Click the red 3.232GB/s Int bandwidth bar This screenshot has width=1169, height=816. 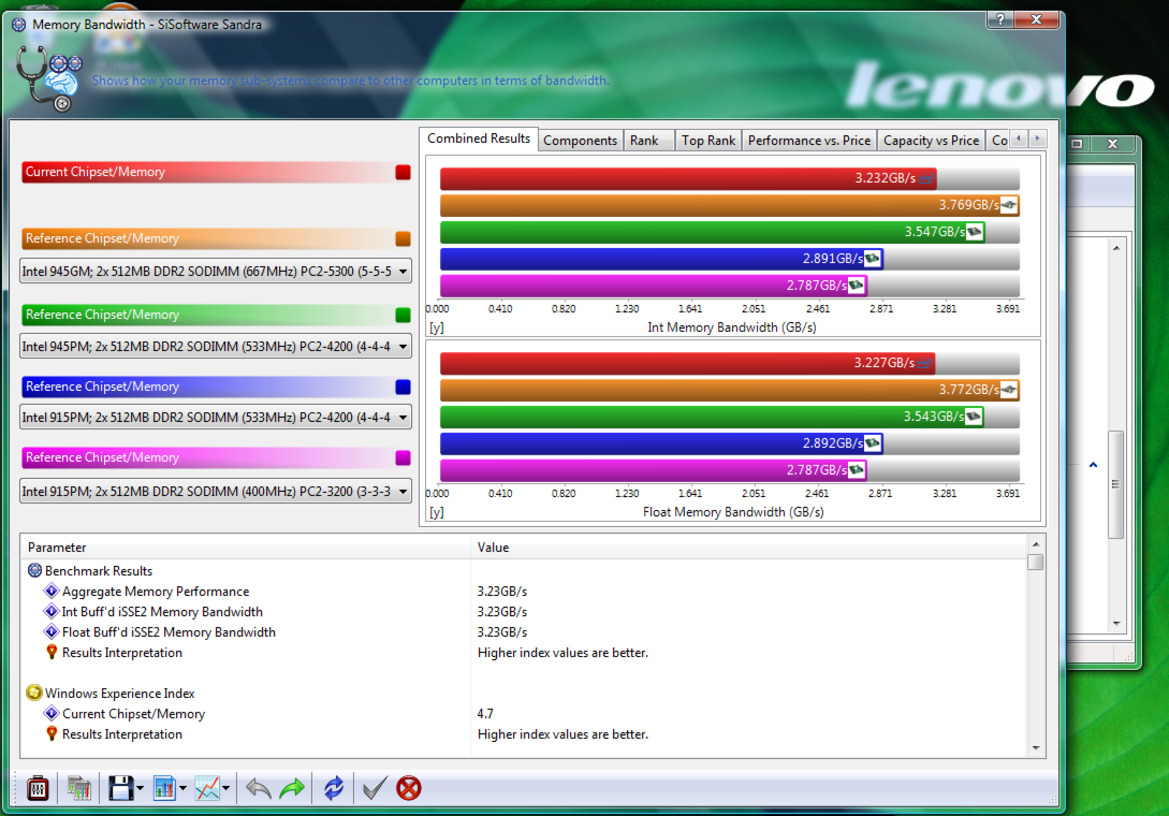pyautogui.click(x=688, y=179)
